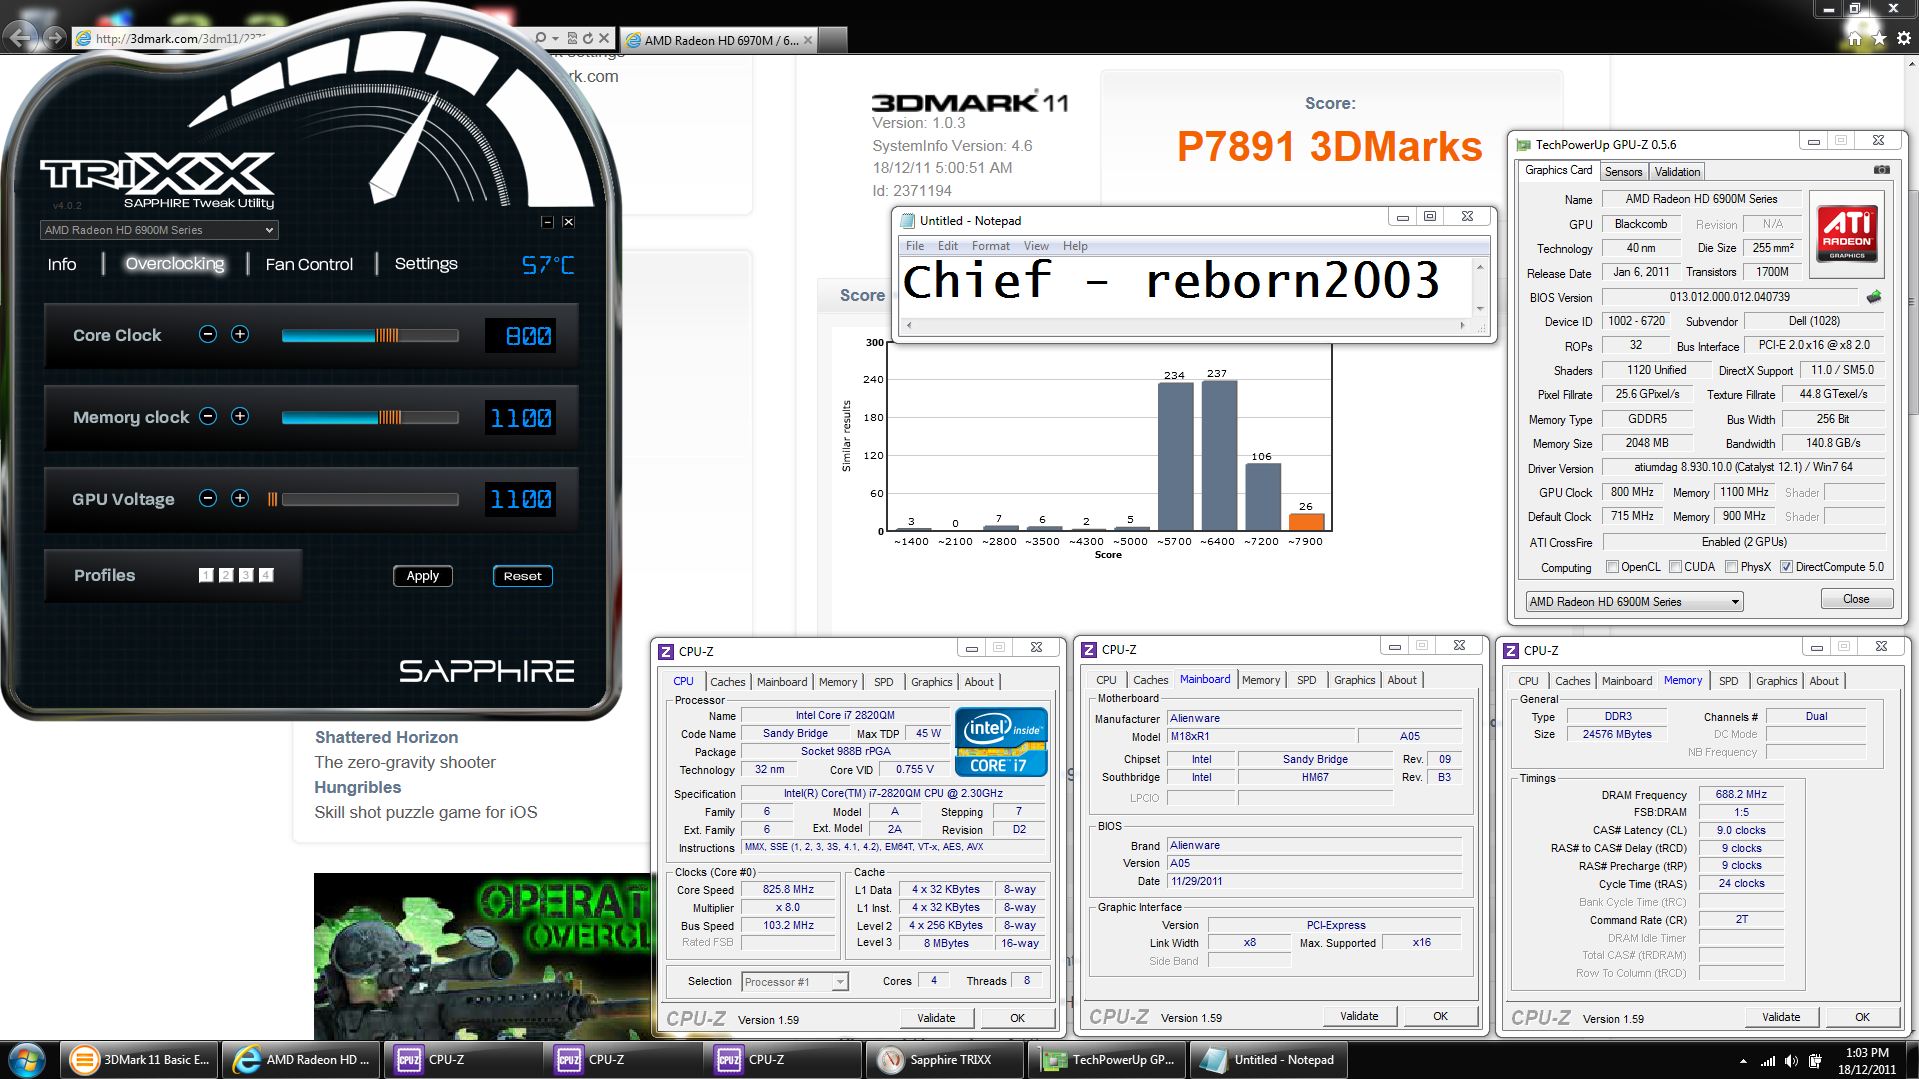Screen dimensions: 1919x1079
Task: Click the browser forward arrow
Action: click(x=55, y=38)
